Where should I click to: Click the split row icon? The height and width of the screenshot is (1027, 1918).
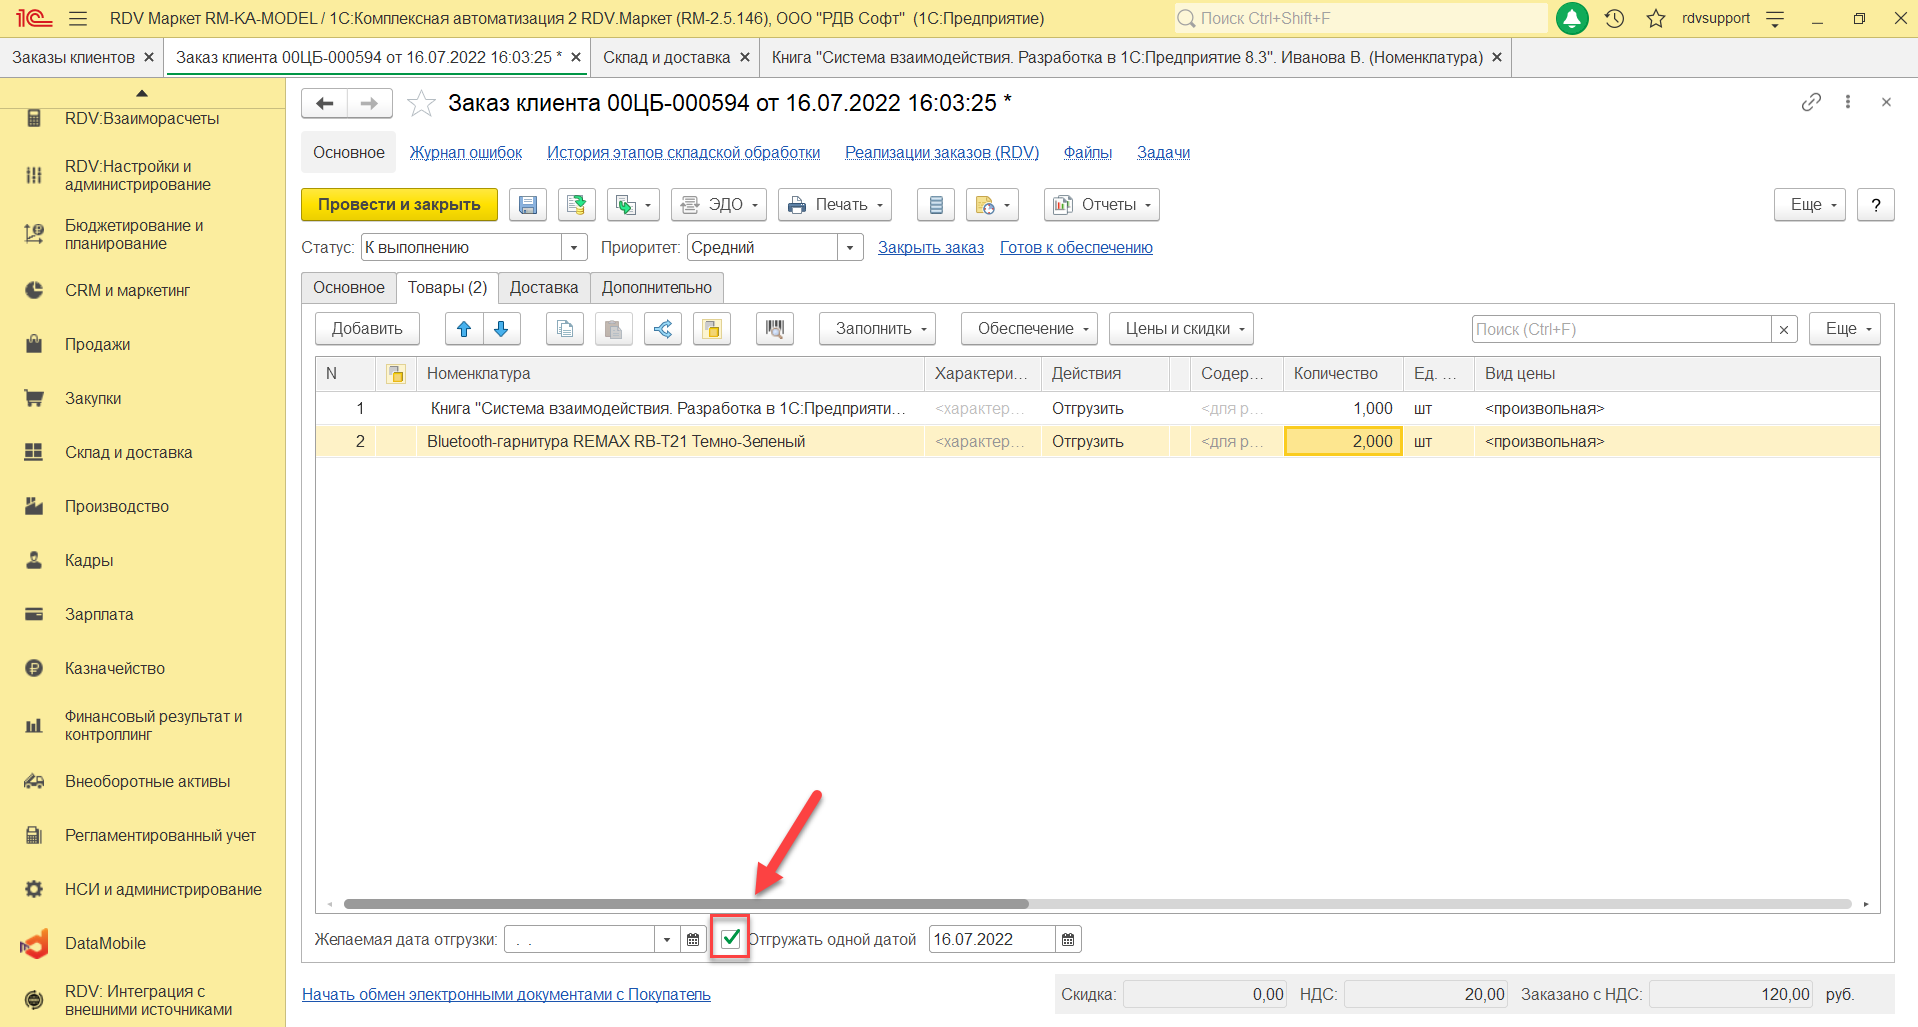[x=663, y=329]
